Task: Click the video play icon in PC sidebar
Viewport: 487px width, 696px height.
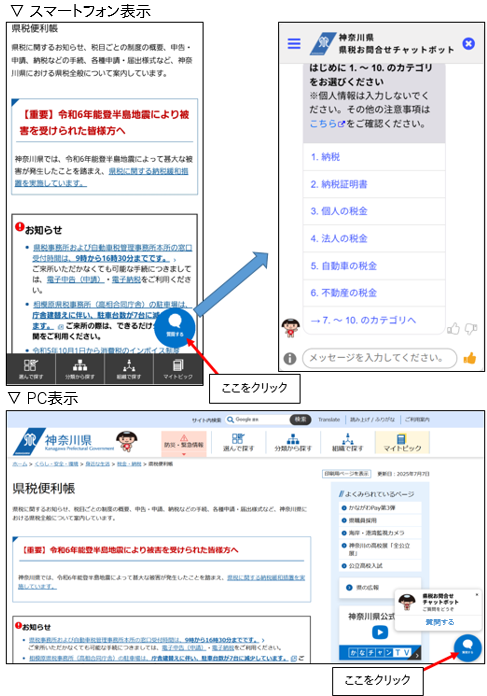Action: [380, 632]
